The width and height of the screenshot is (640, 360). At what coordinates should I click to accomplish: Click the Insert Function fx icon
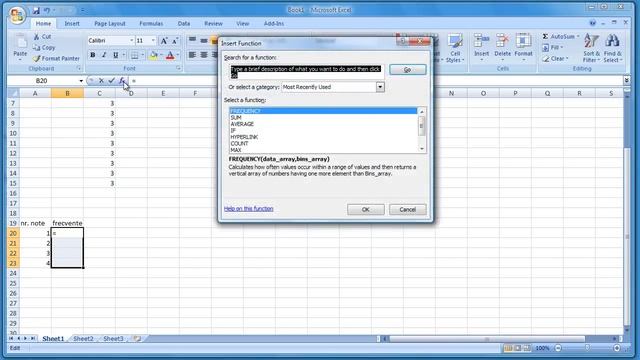tap(122, 81)
